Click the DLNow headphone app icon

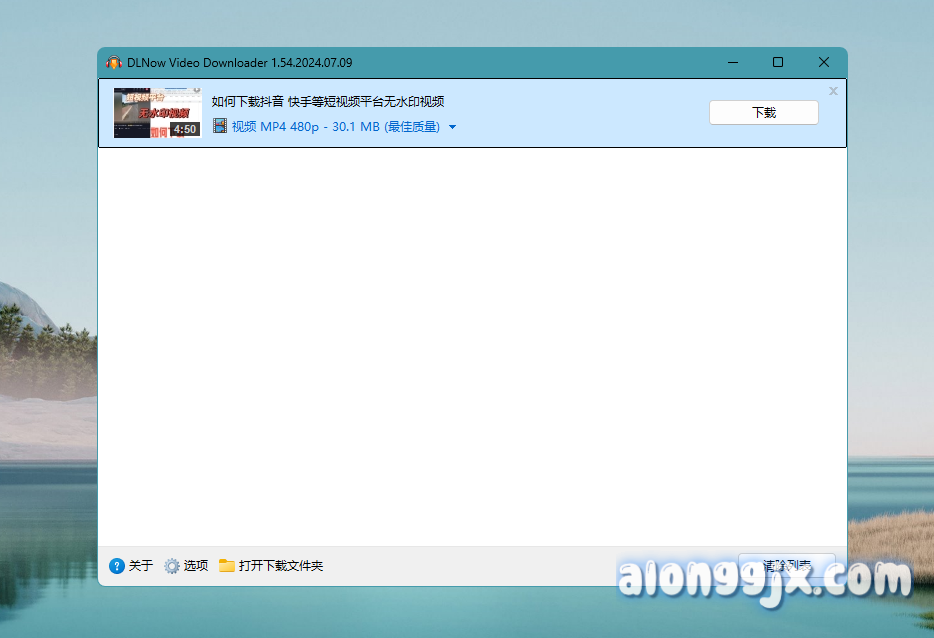click(114, 62)
